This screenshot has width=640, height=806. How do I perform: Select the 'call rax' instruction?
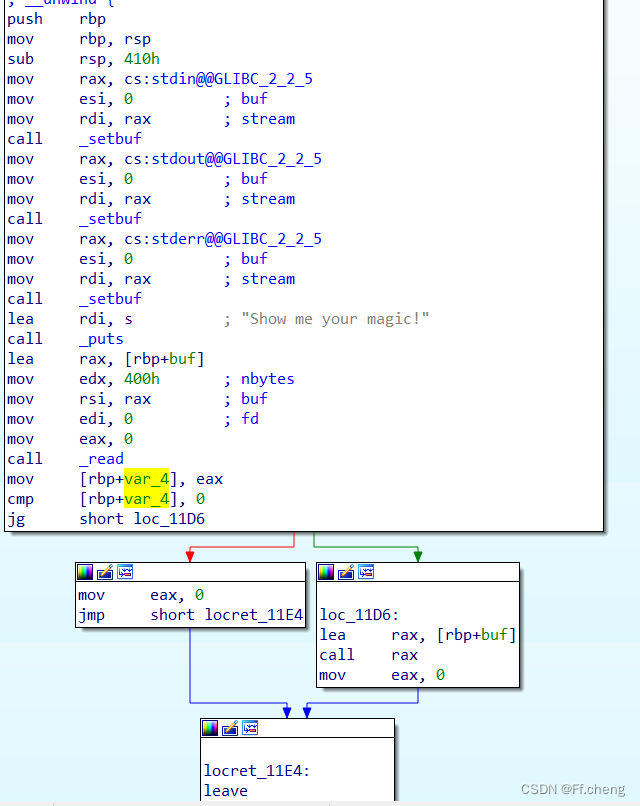tap(369, 655)
